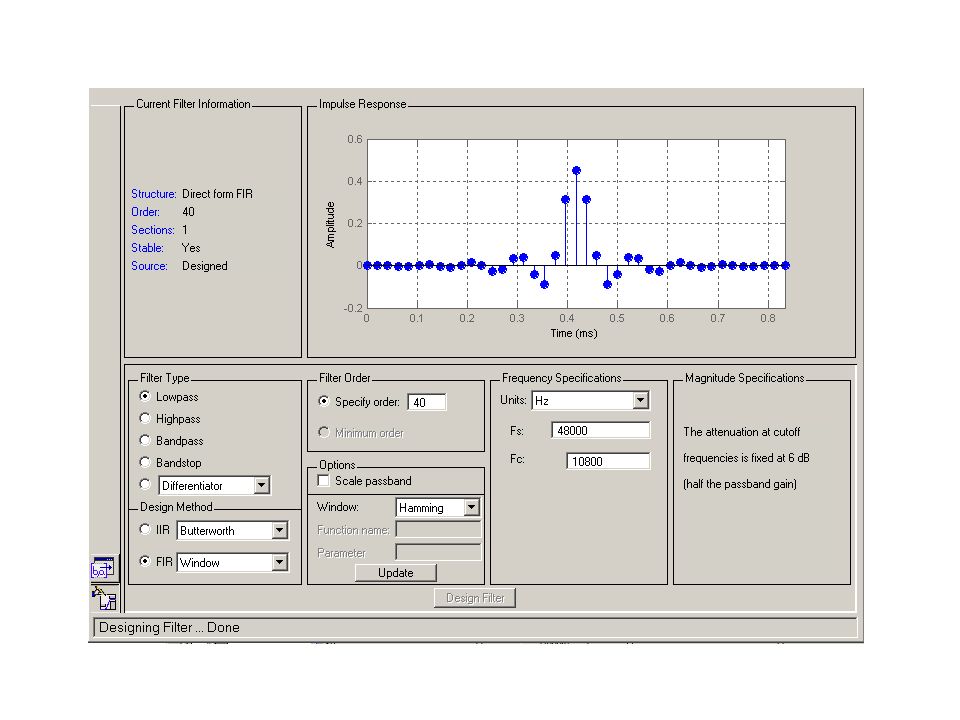Enable the Scale passband checkbox
The height and width of the screenshot is (720, 960).
tap(323, 481)
